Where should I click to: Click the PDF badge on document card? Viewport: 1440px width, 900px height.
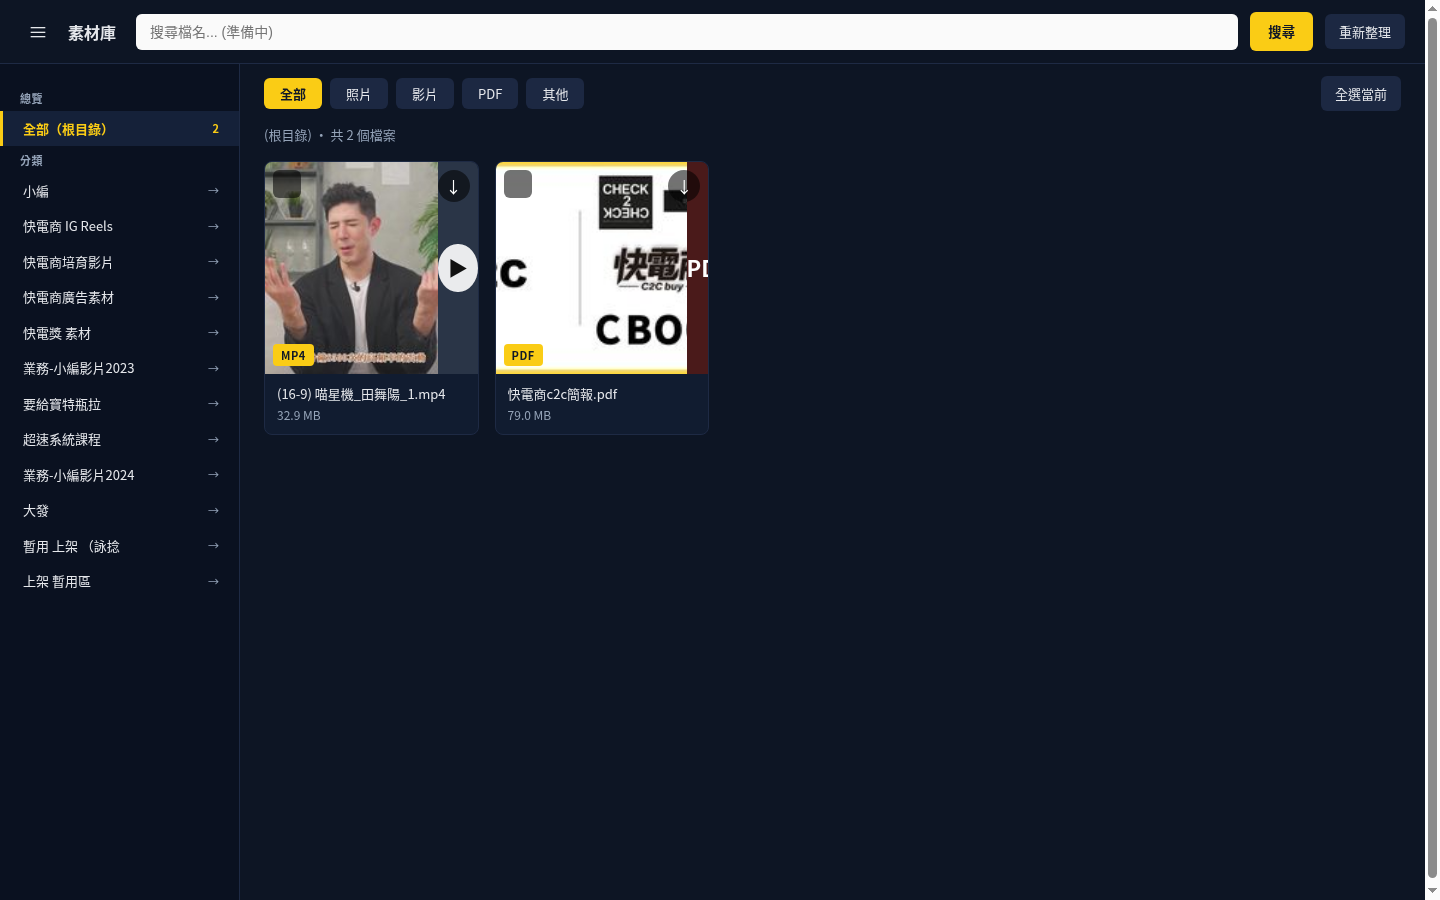pos(523,355)
